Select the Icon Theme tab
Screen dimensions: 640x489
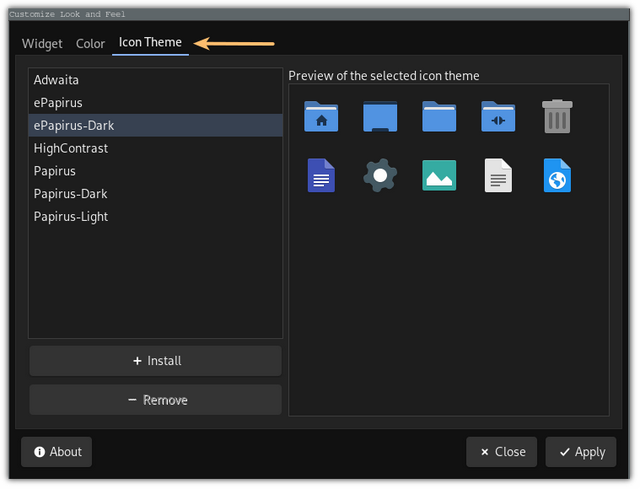[x=150, y=43]
